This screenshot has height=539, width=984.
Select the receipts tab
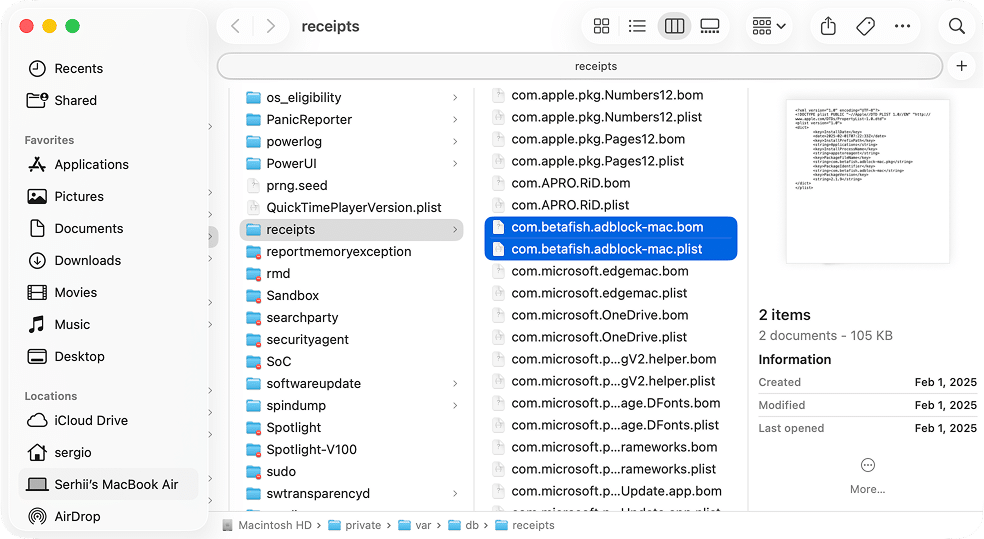pyautogui.click(x=580, y=66)
